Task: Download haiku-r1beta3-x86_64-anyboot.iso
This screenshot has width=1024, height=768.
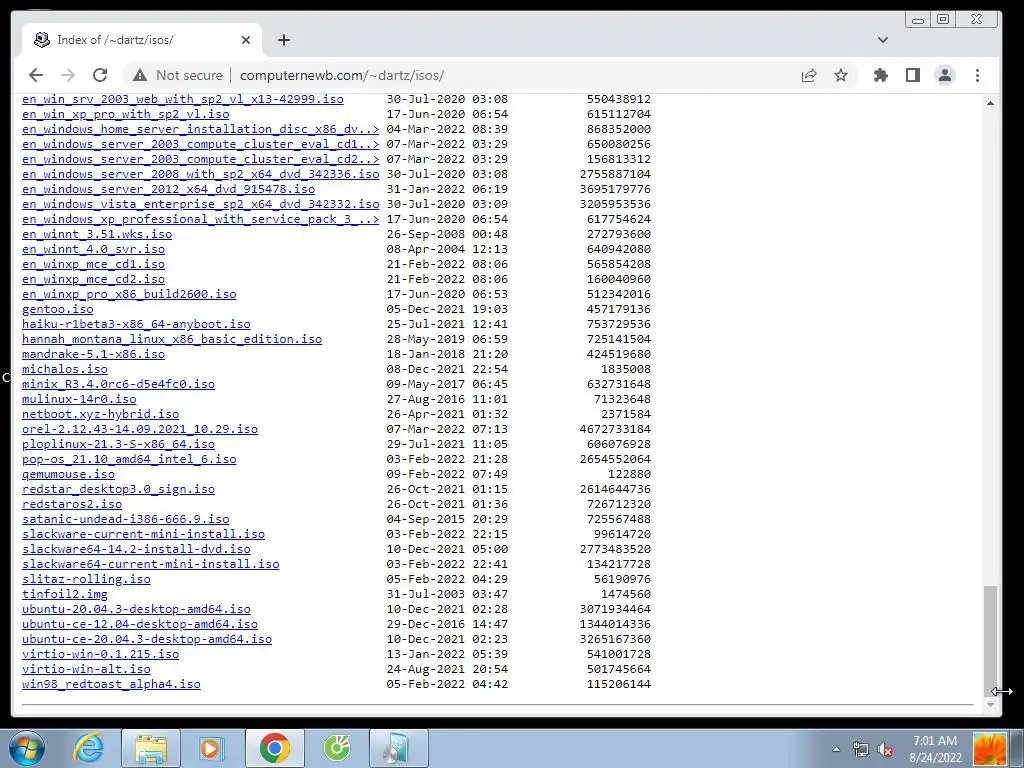Action: (x=136, y=324)
